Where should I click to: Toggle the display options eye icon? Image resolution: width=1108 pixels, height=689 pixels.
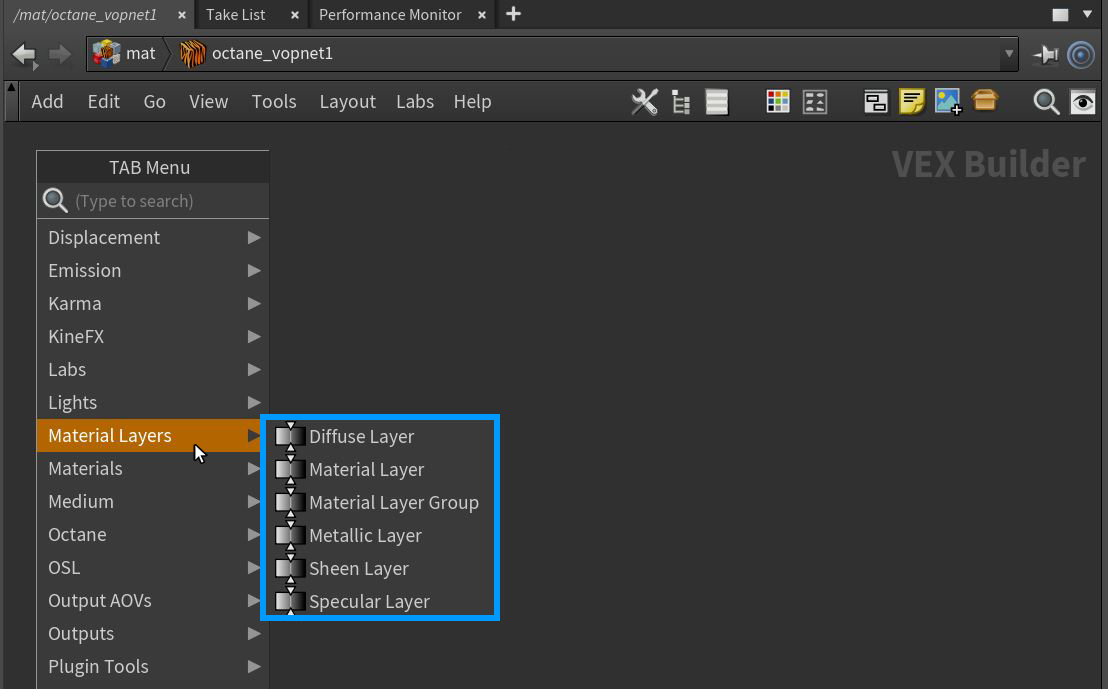(1082, 102)
